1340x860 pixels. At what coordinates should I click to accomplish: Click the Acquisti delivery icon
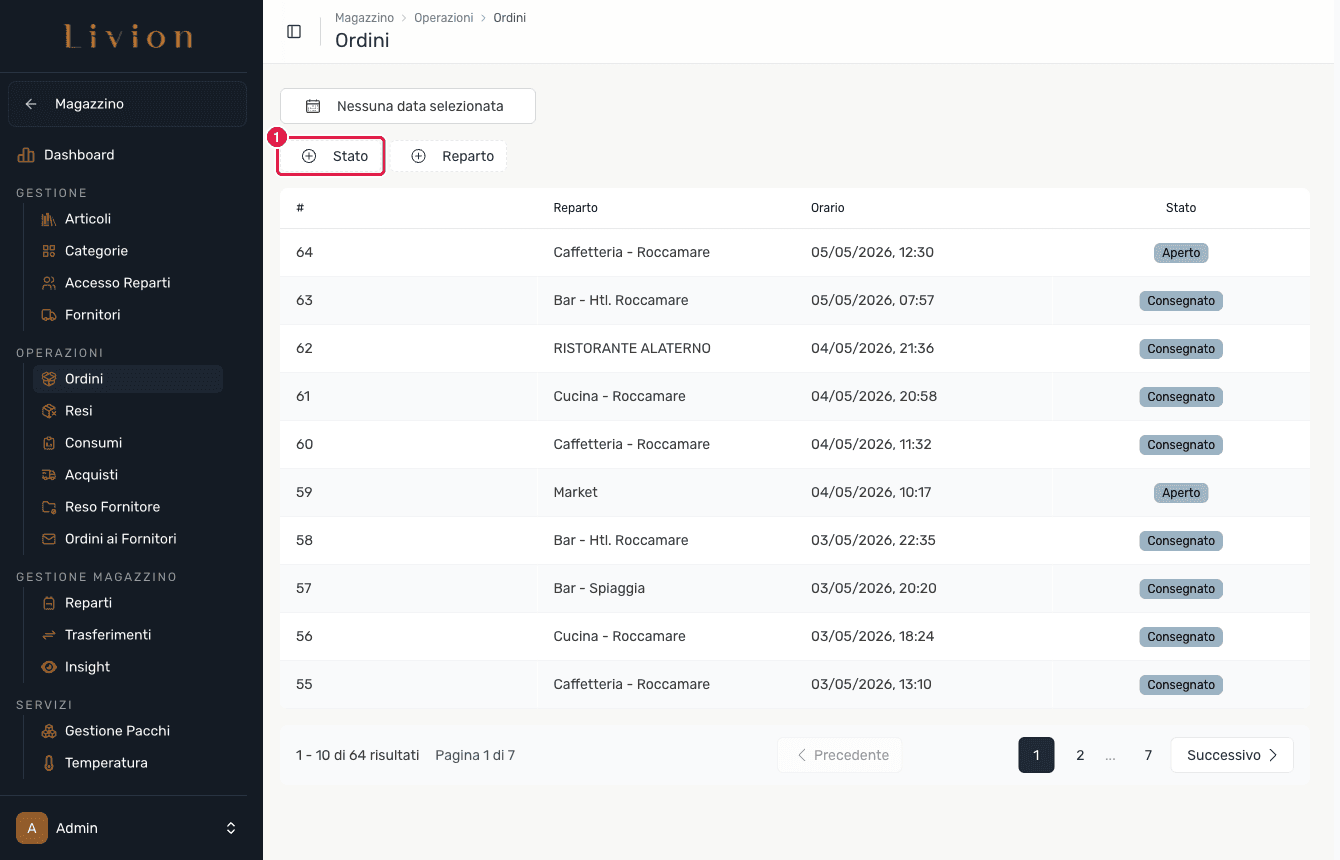click(x=48, y=475)
